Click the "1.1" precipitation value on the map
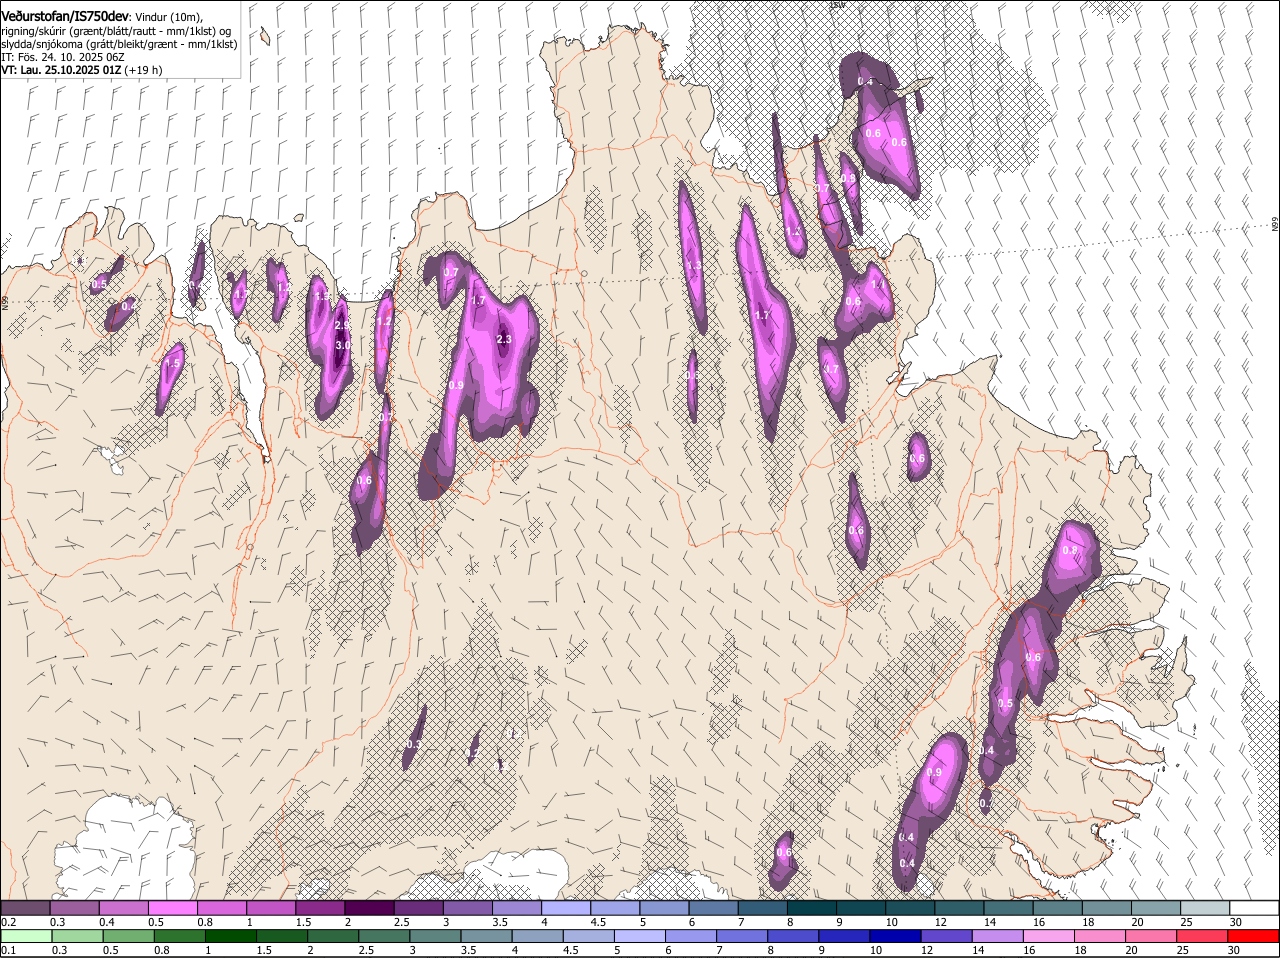Image resolution: width=1280 pixels, height=958 pixels. (x=879, y=284)
